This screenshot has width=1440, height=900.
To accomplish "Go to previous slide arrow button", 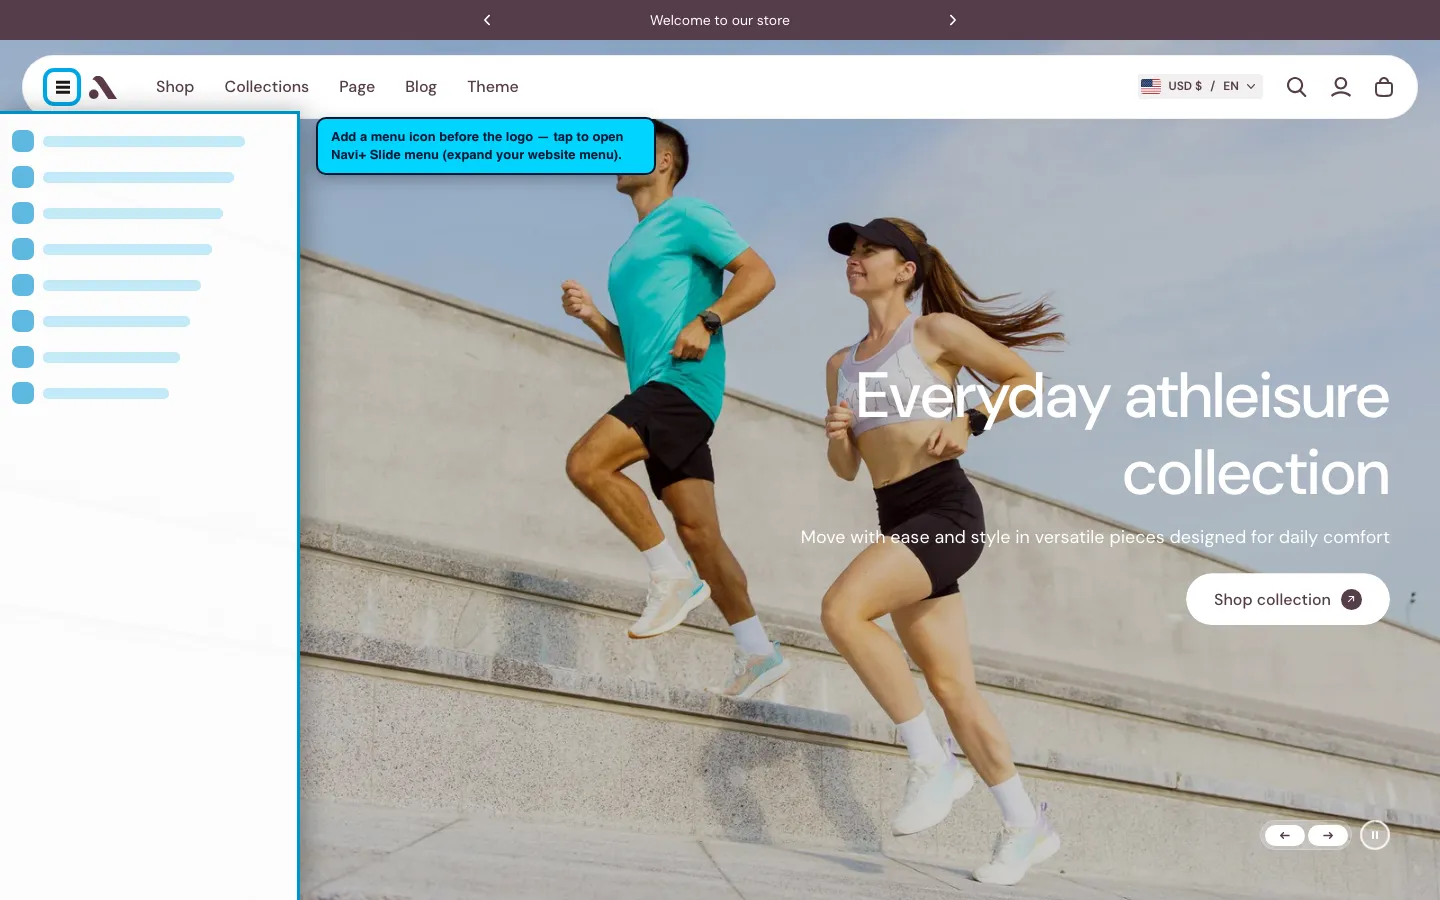I will (x=1285, y=835).
